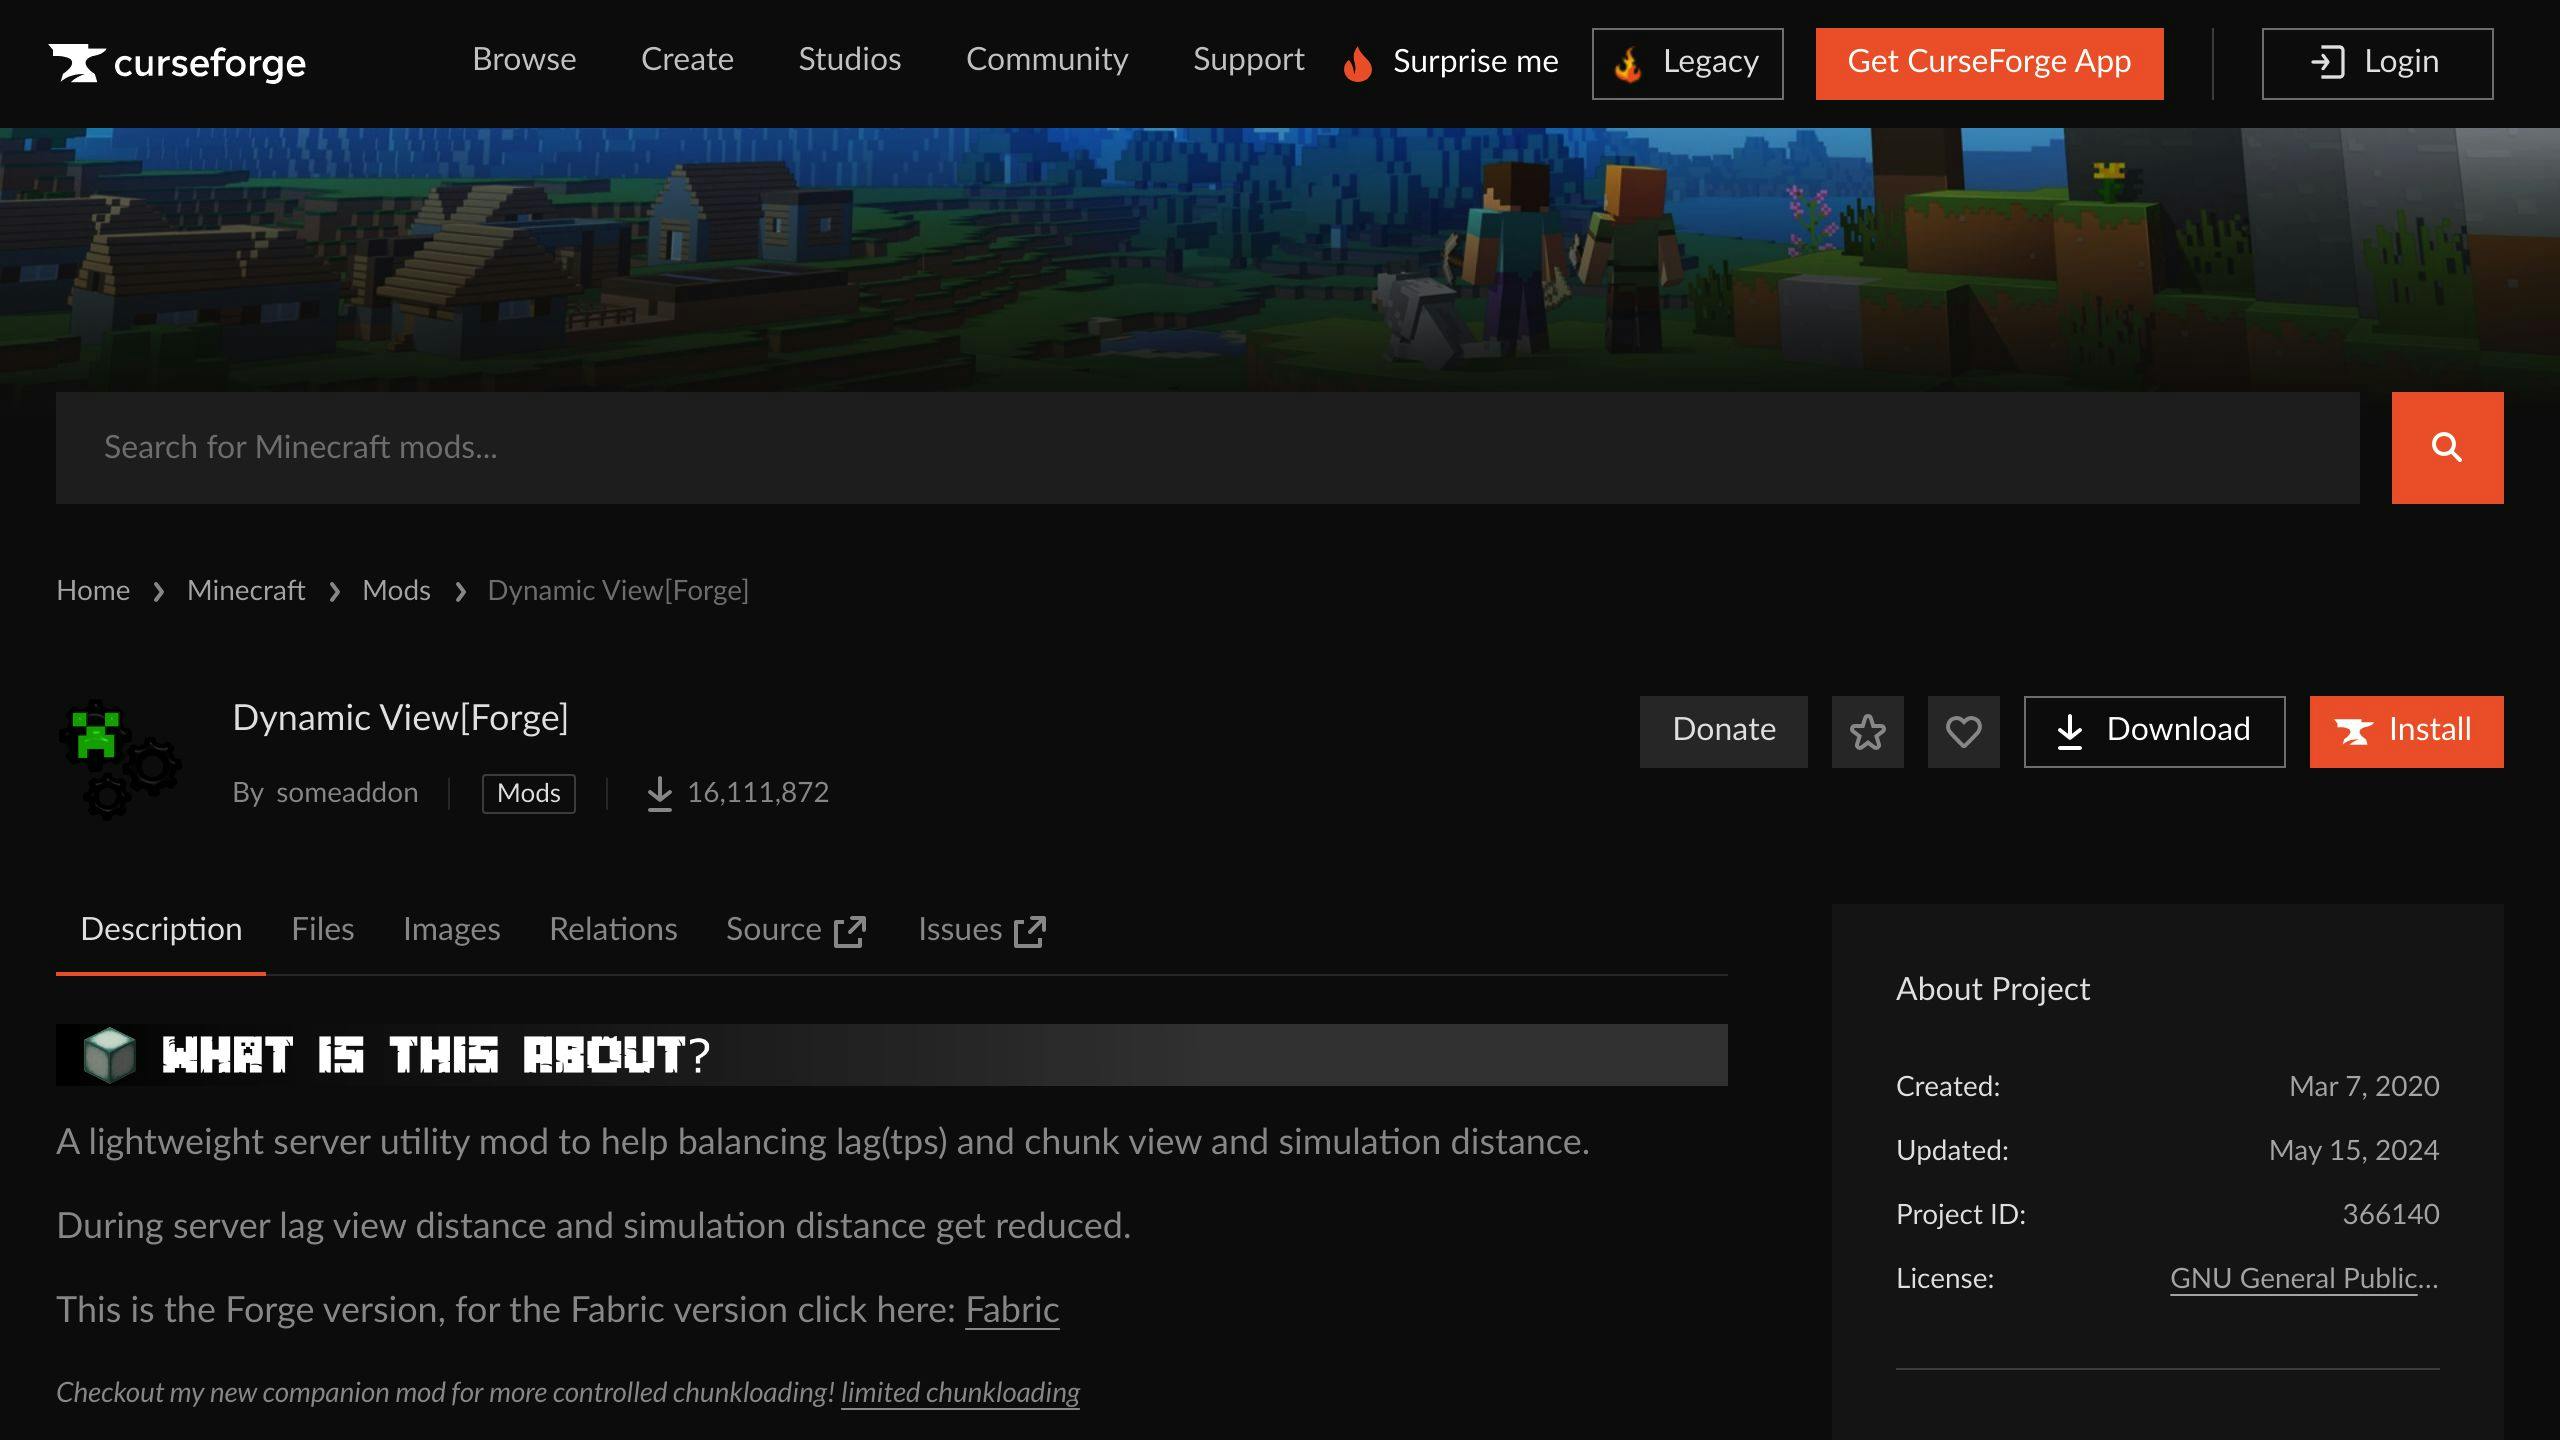Click the About Project heading
This screenshot has width=2560, height=1440.
1992,989
